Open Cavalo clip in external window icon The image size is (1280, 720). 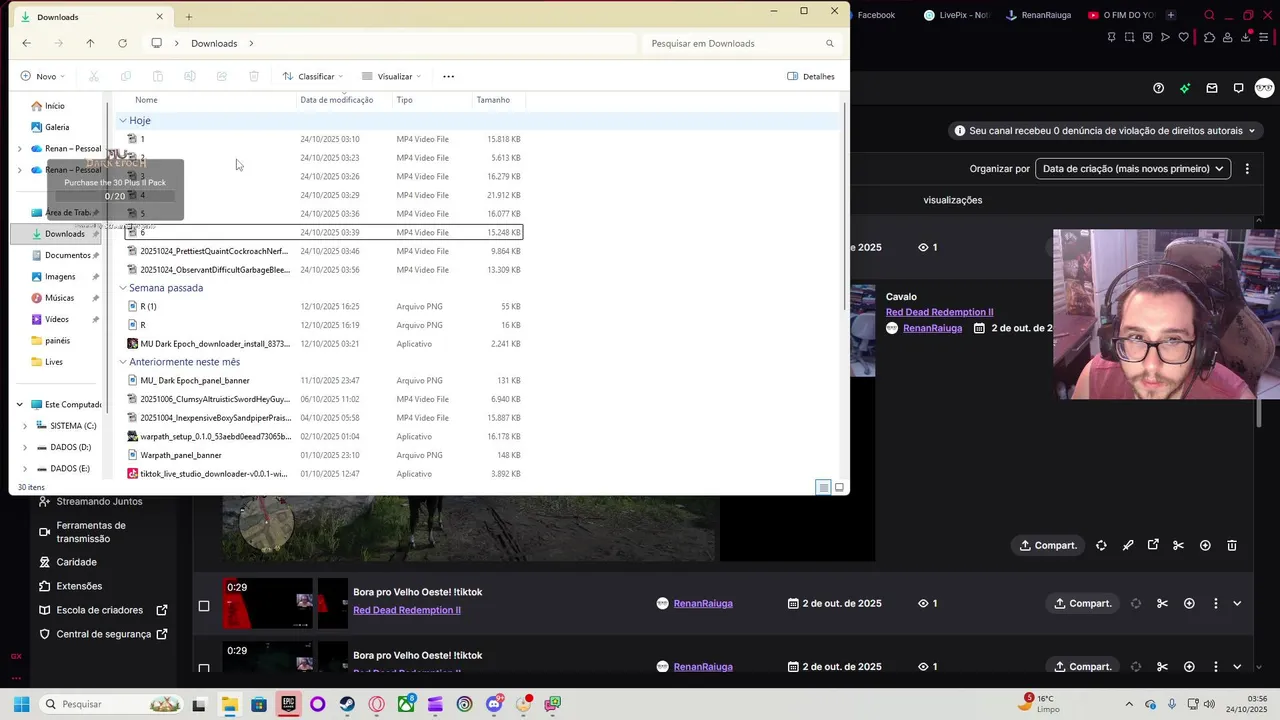pos(1153,545)
